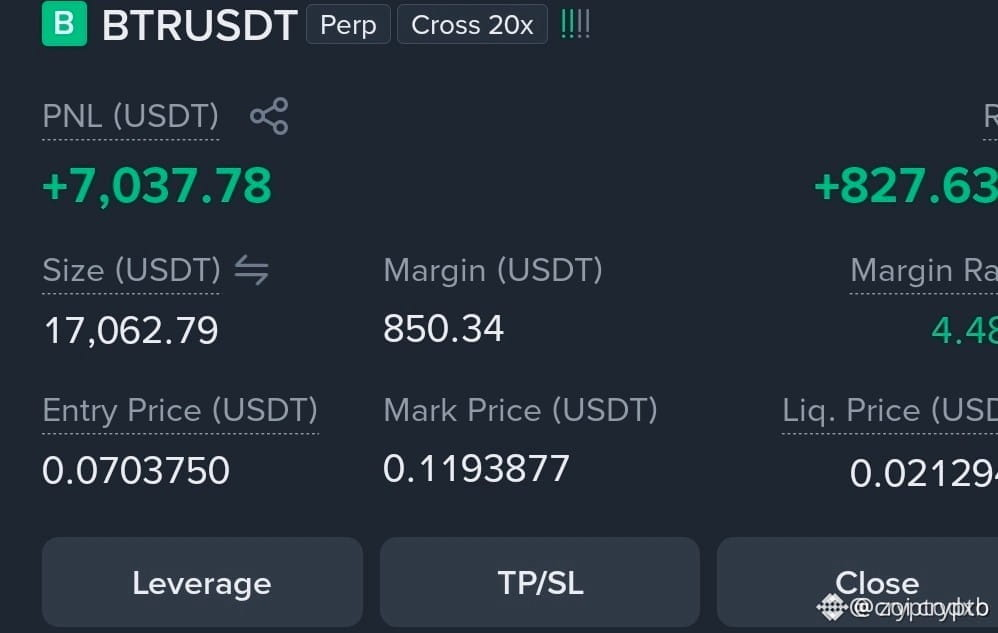Click the Perp contract tag
This screenshot has width=998, height=633.
click(x=348, y=25)
